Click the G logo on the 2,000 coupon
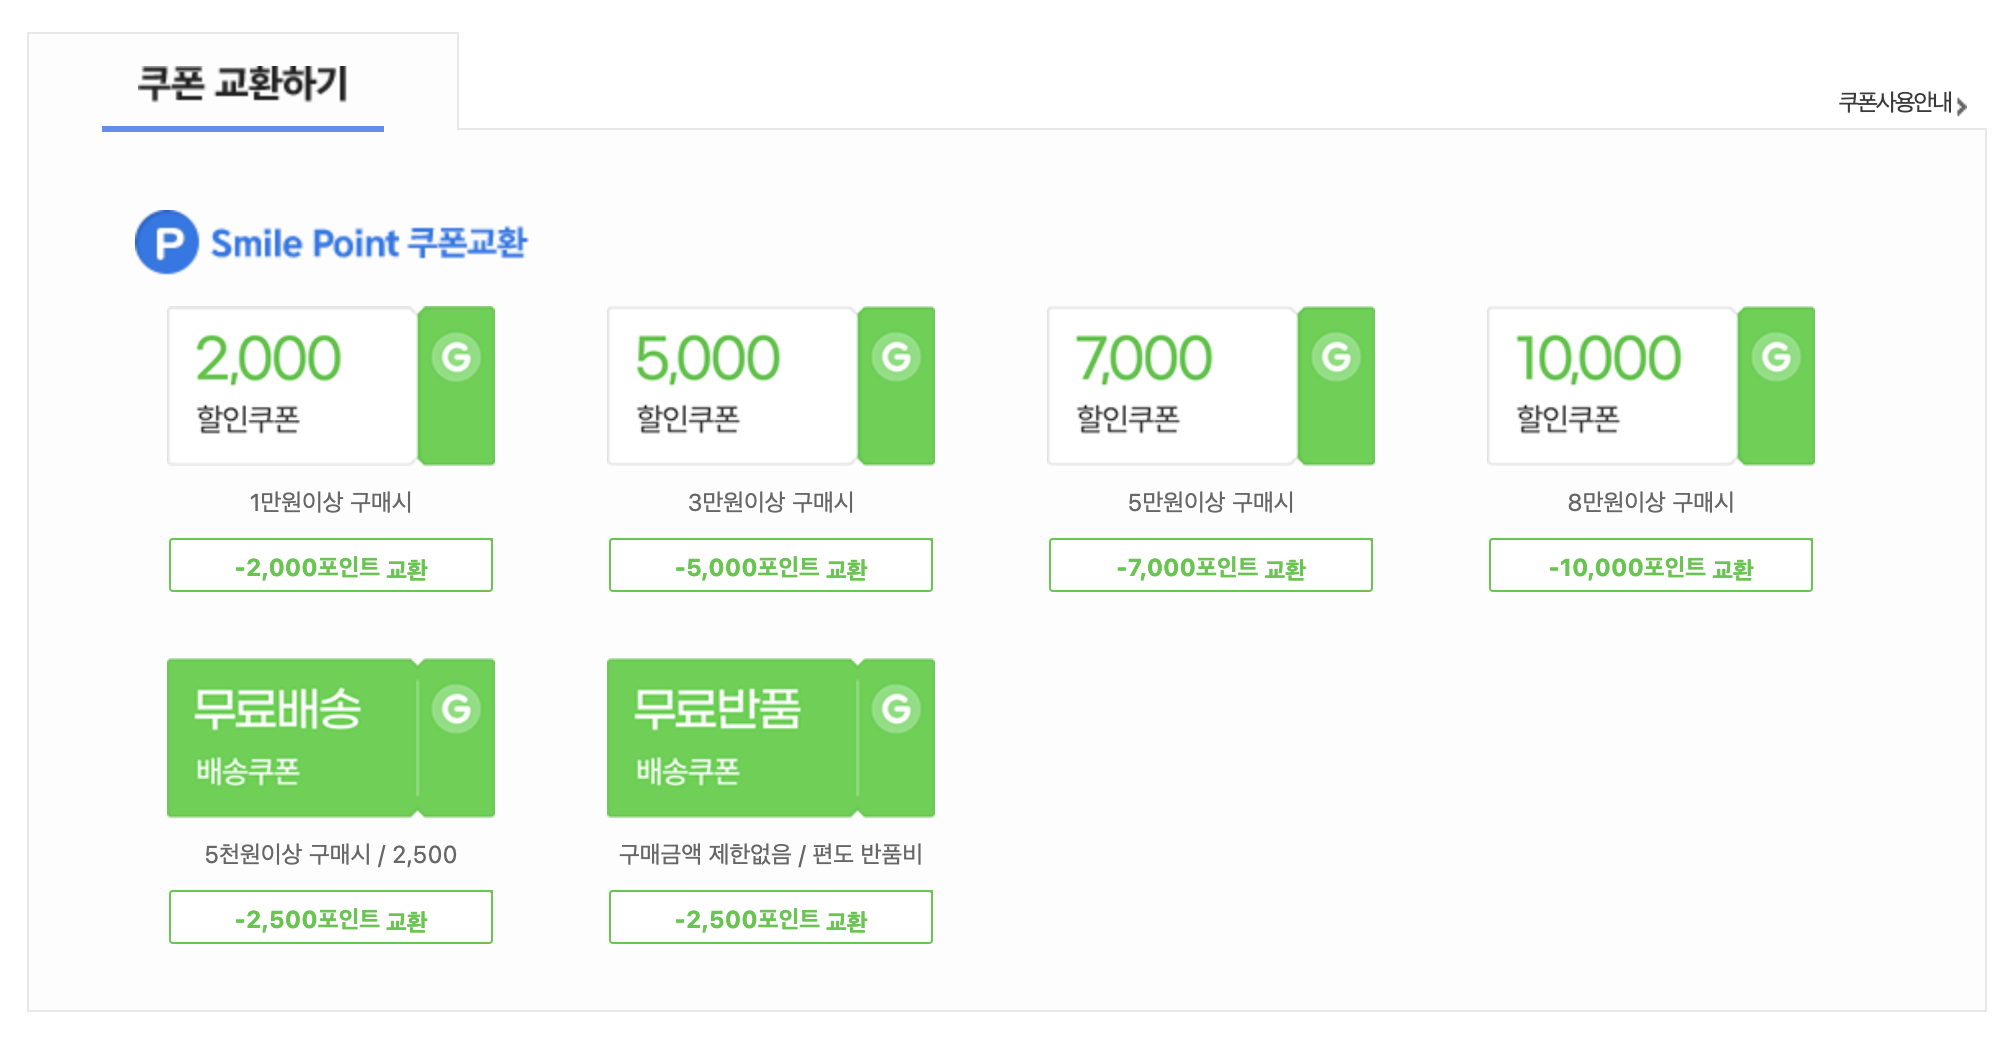 (456, 357)
